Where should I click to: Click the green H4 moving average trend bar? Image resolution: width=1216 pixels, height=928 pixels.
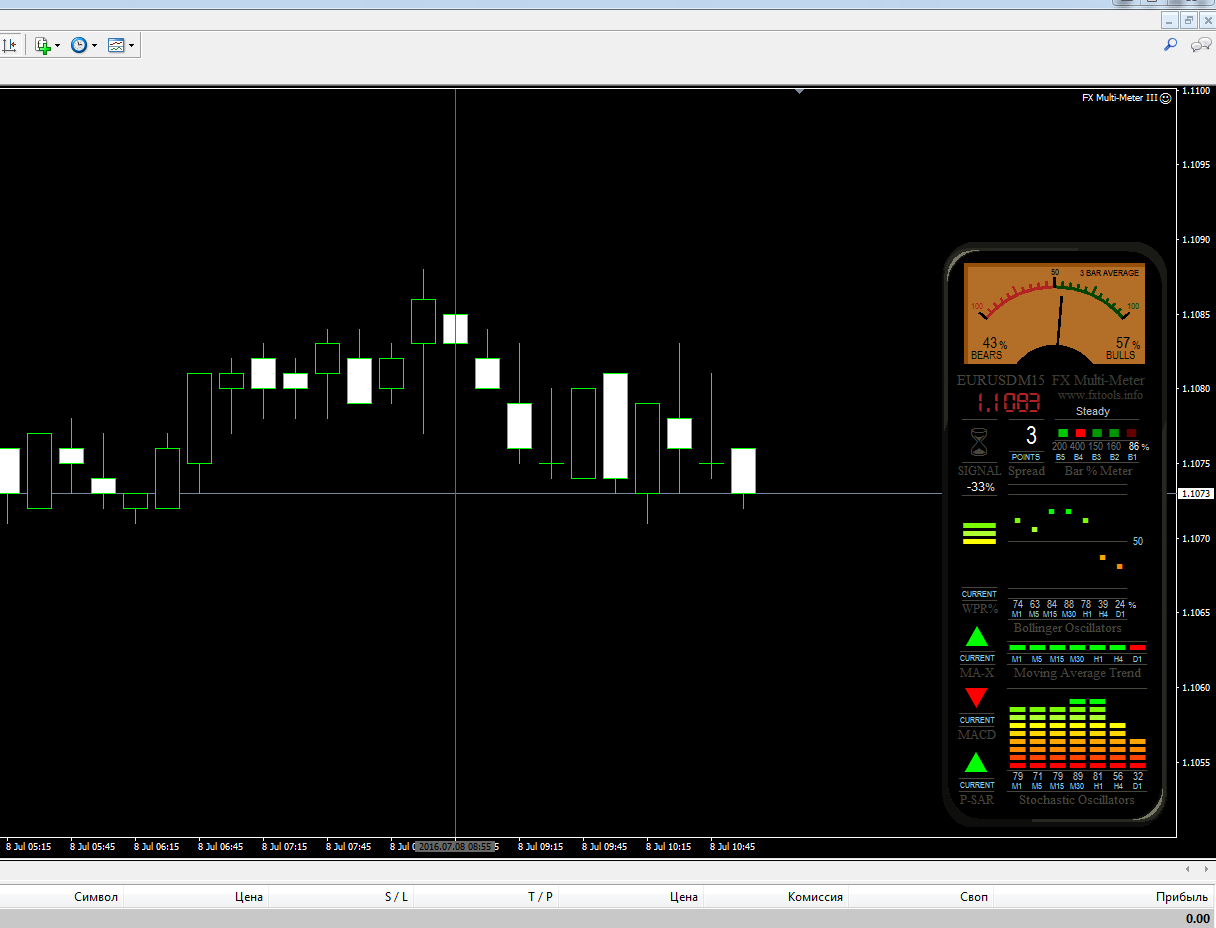(1117, 648)
